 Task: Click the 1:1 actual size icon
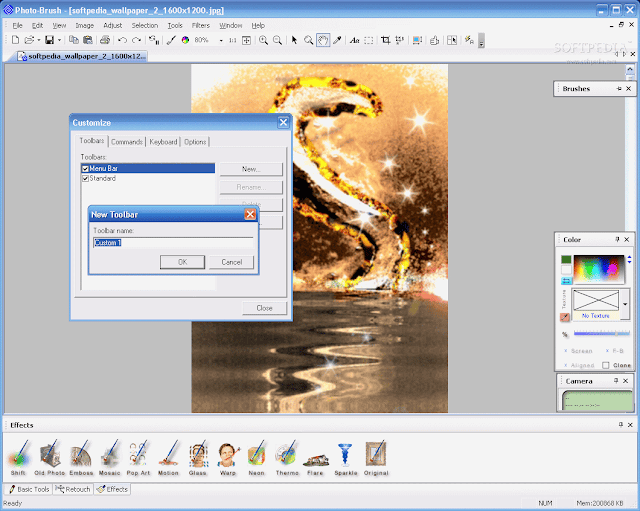coord(232,40)
